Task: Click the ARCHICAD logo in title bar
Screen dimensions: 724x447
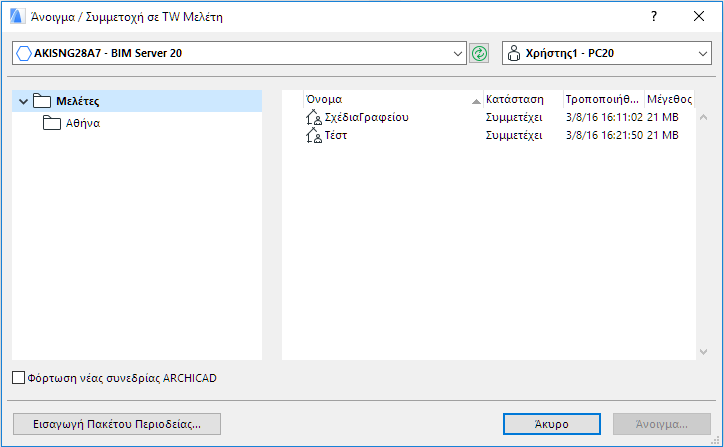Action: [17, 16]
